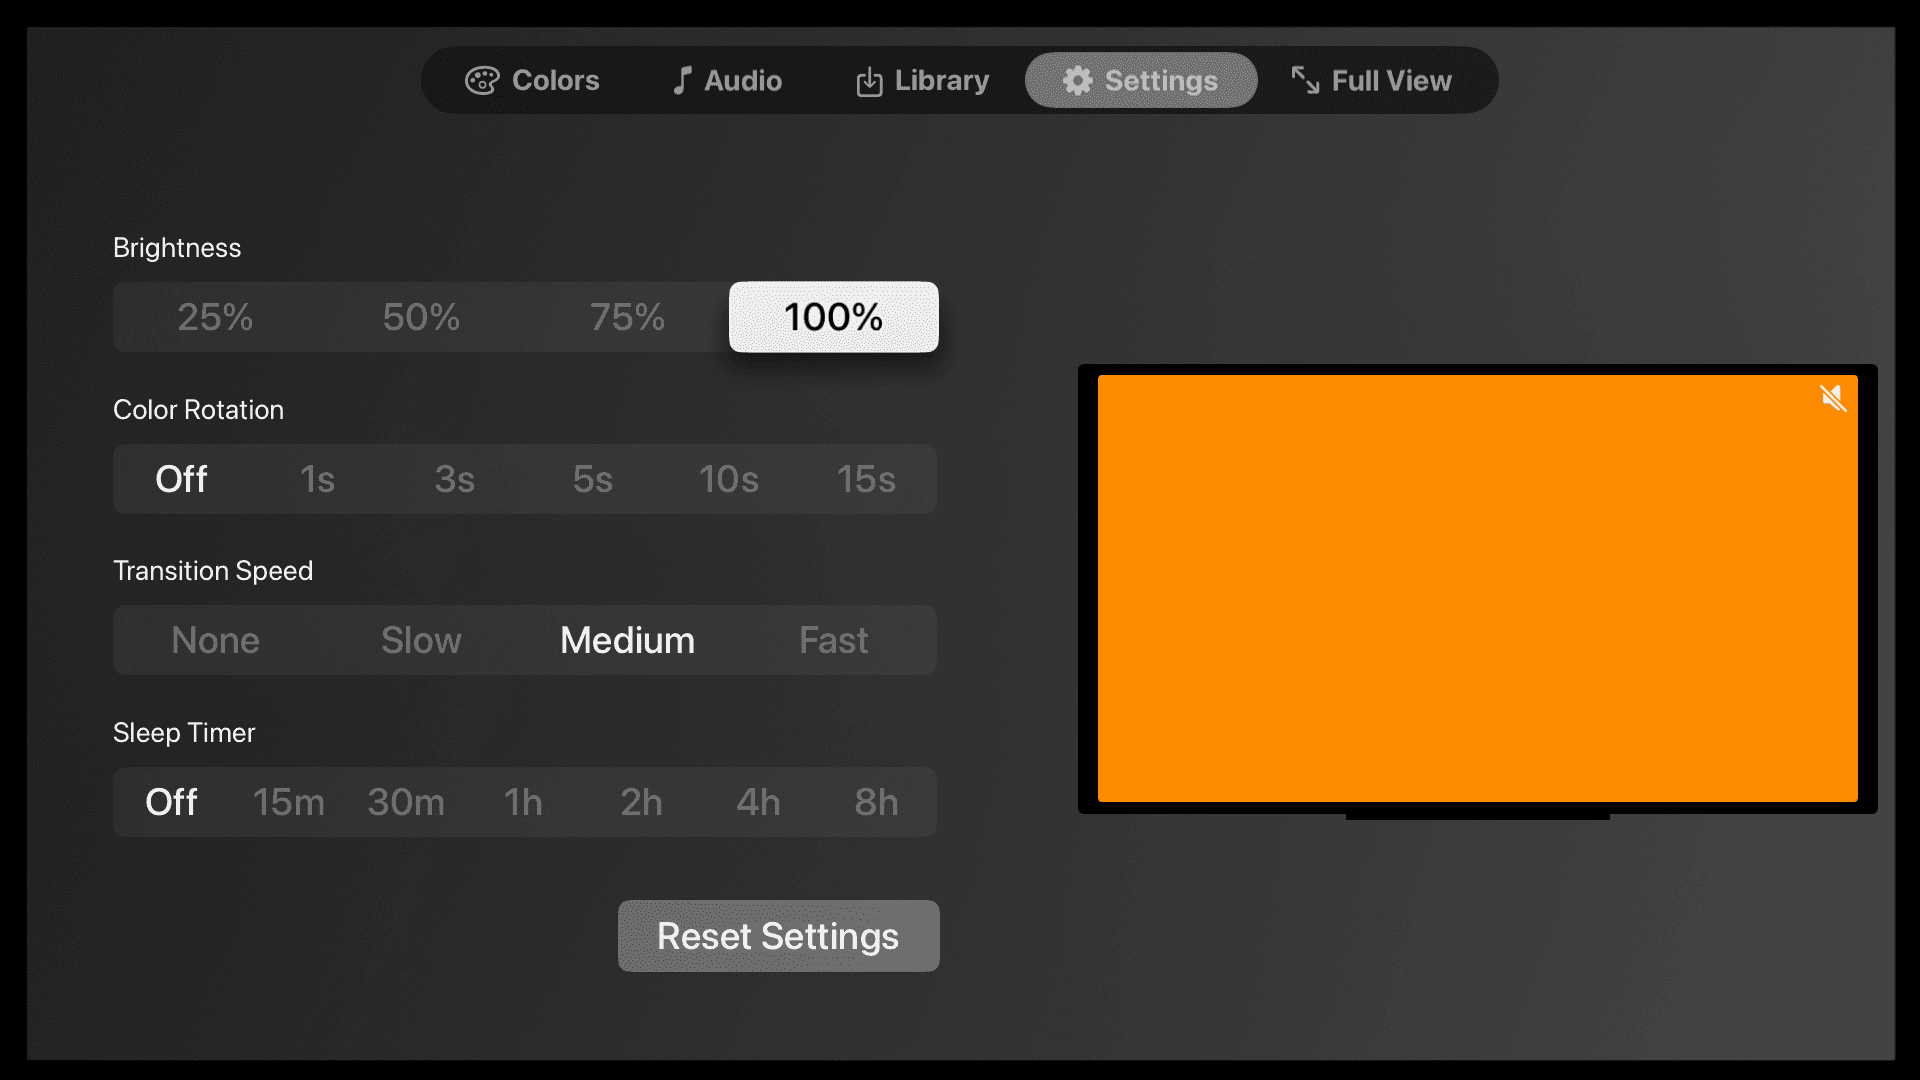Click the mute icon on preview screen

(1833, 398)
